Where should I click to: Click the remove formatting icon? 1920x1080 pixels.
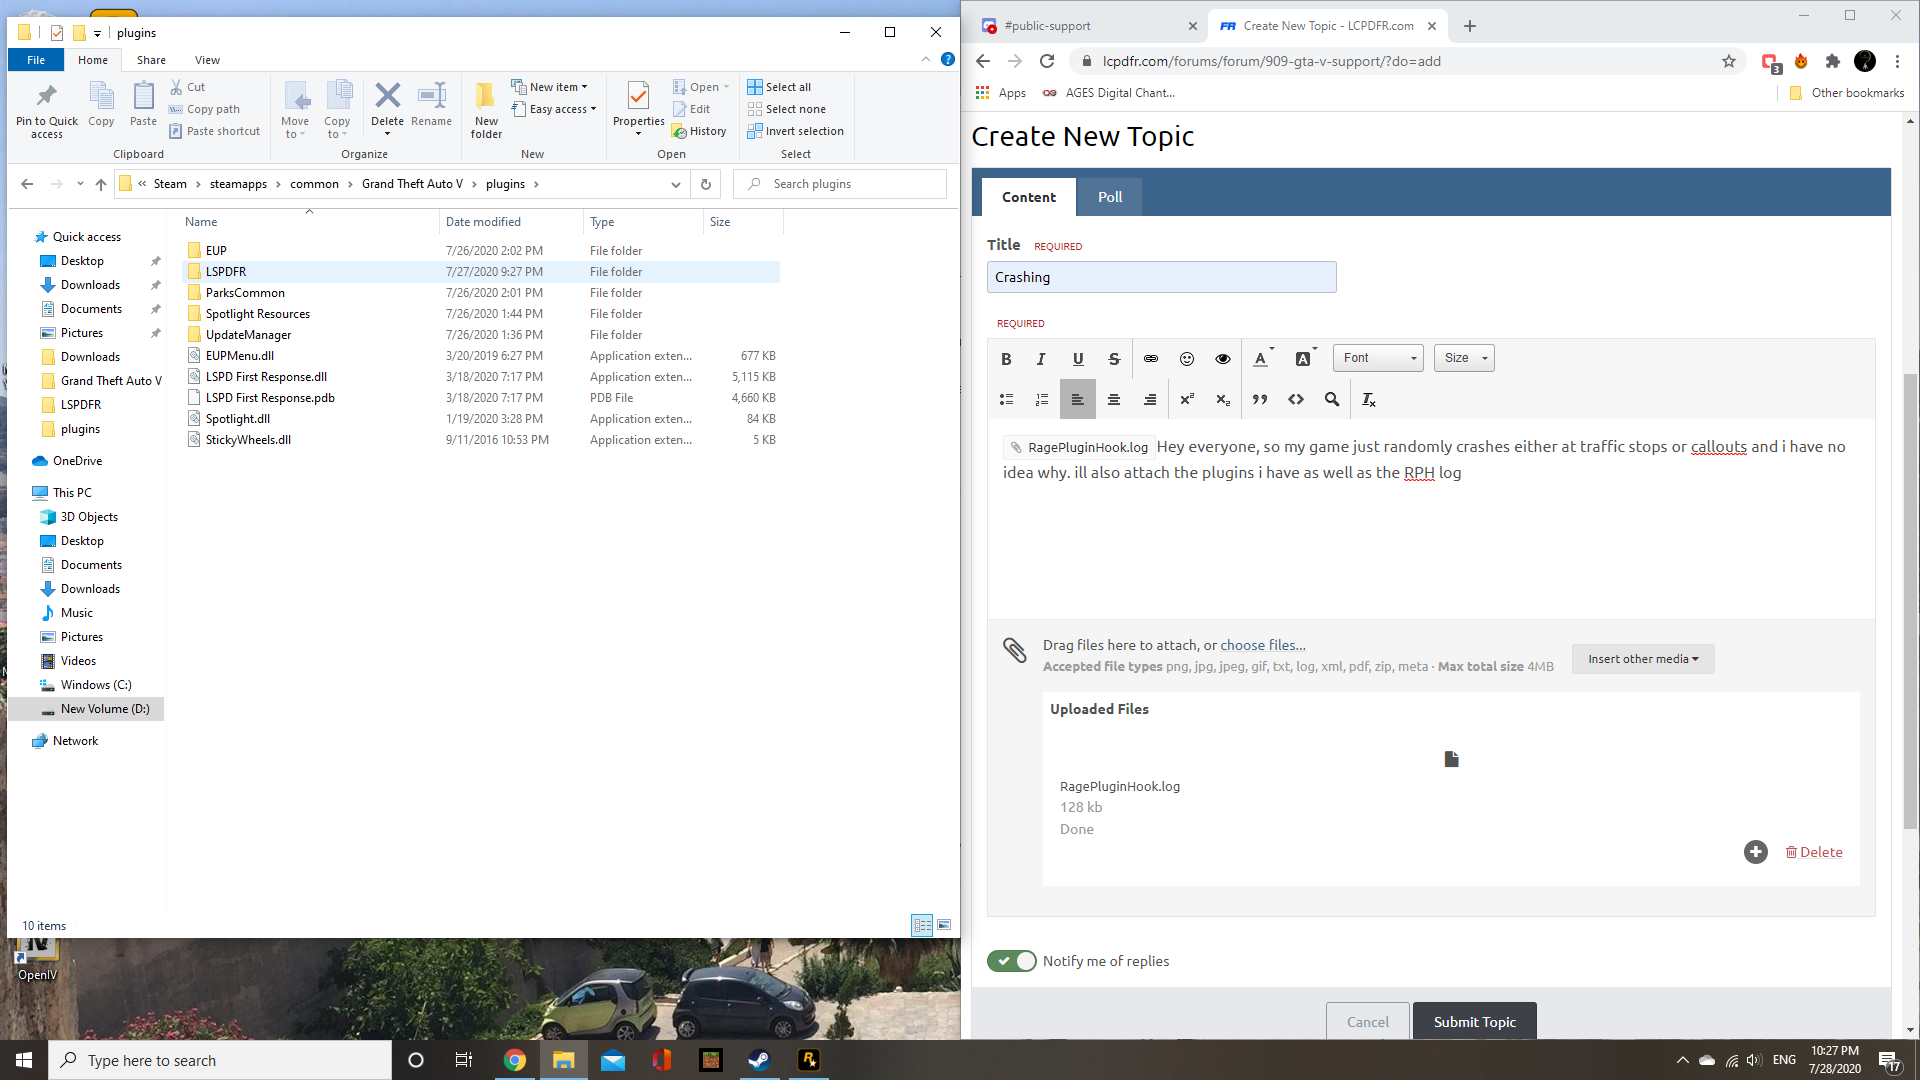click(1369, 400)
